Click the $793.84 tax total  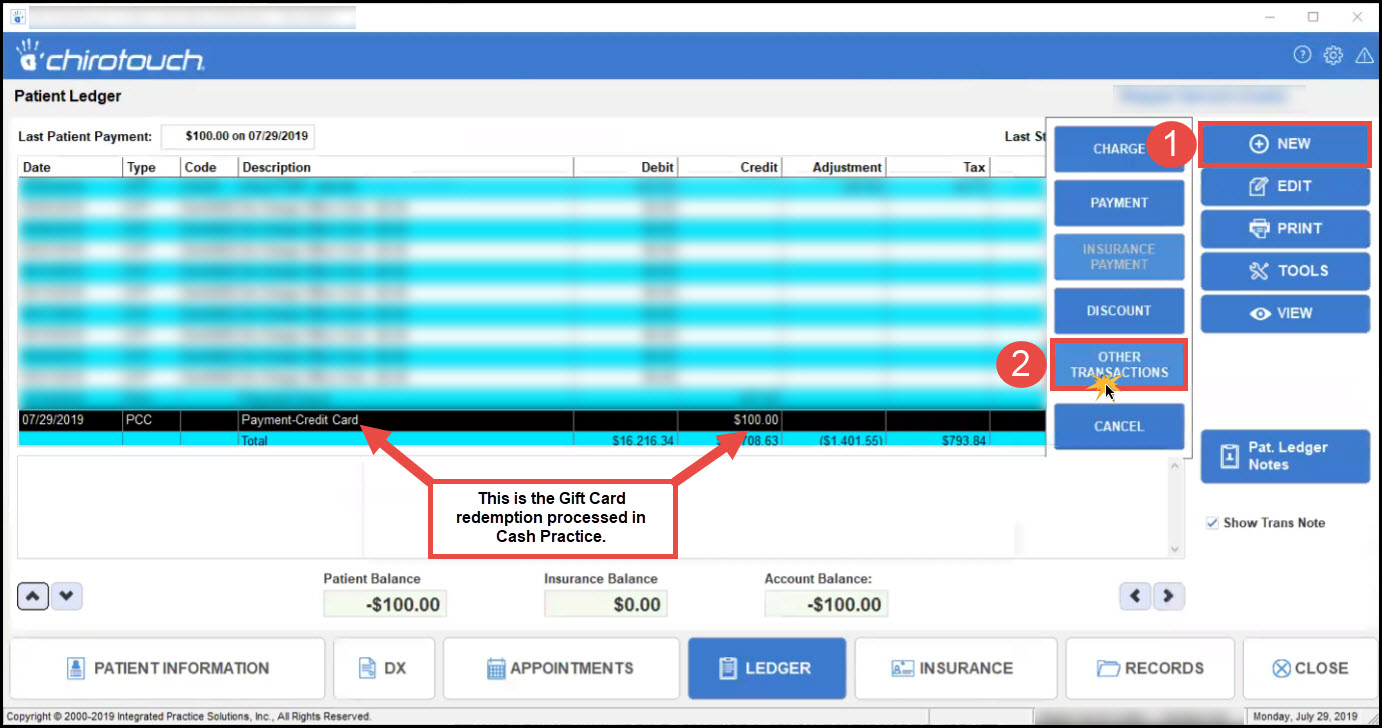tap(963, 440)
